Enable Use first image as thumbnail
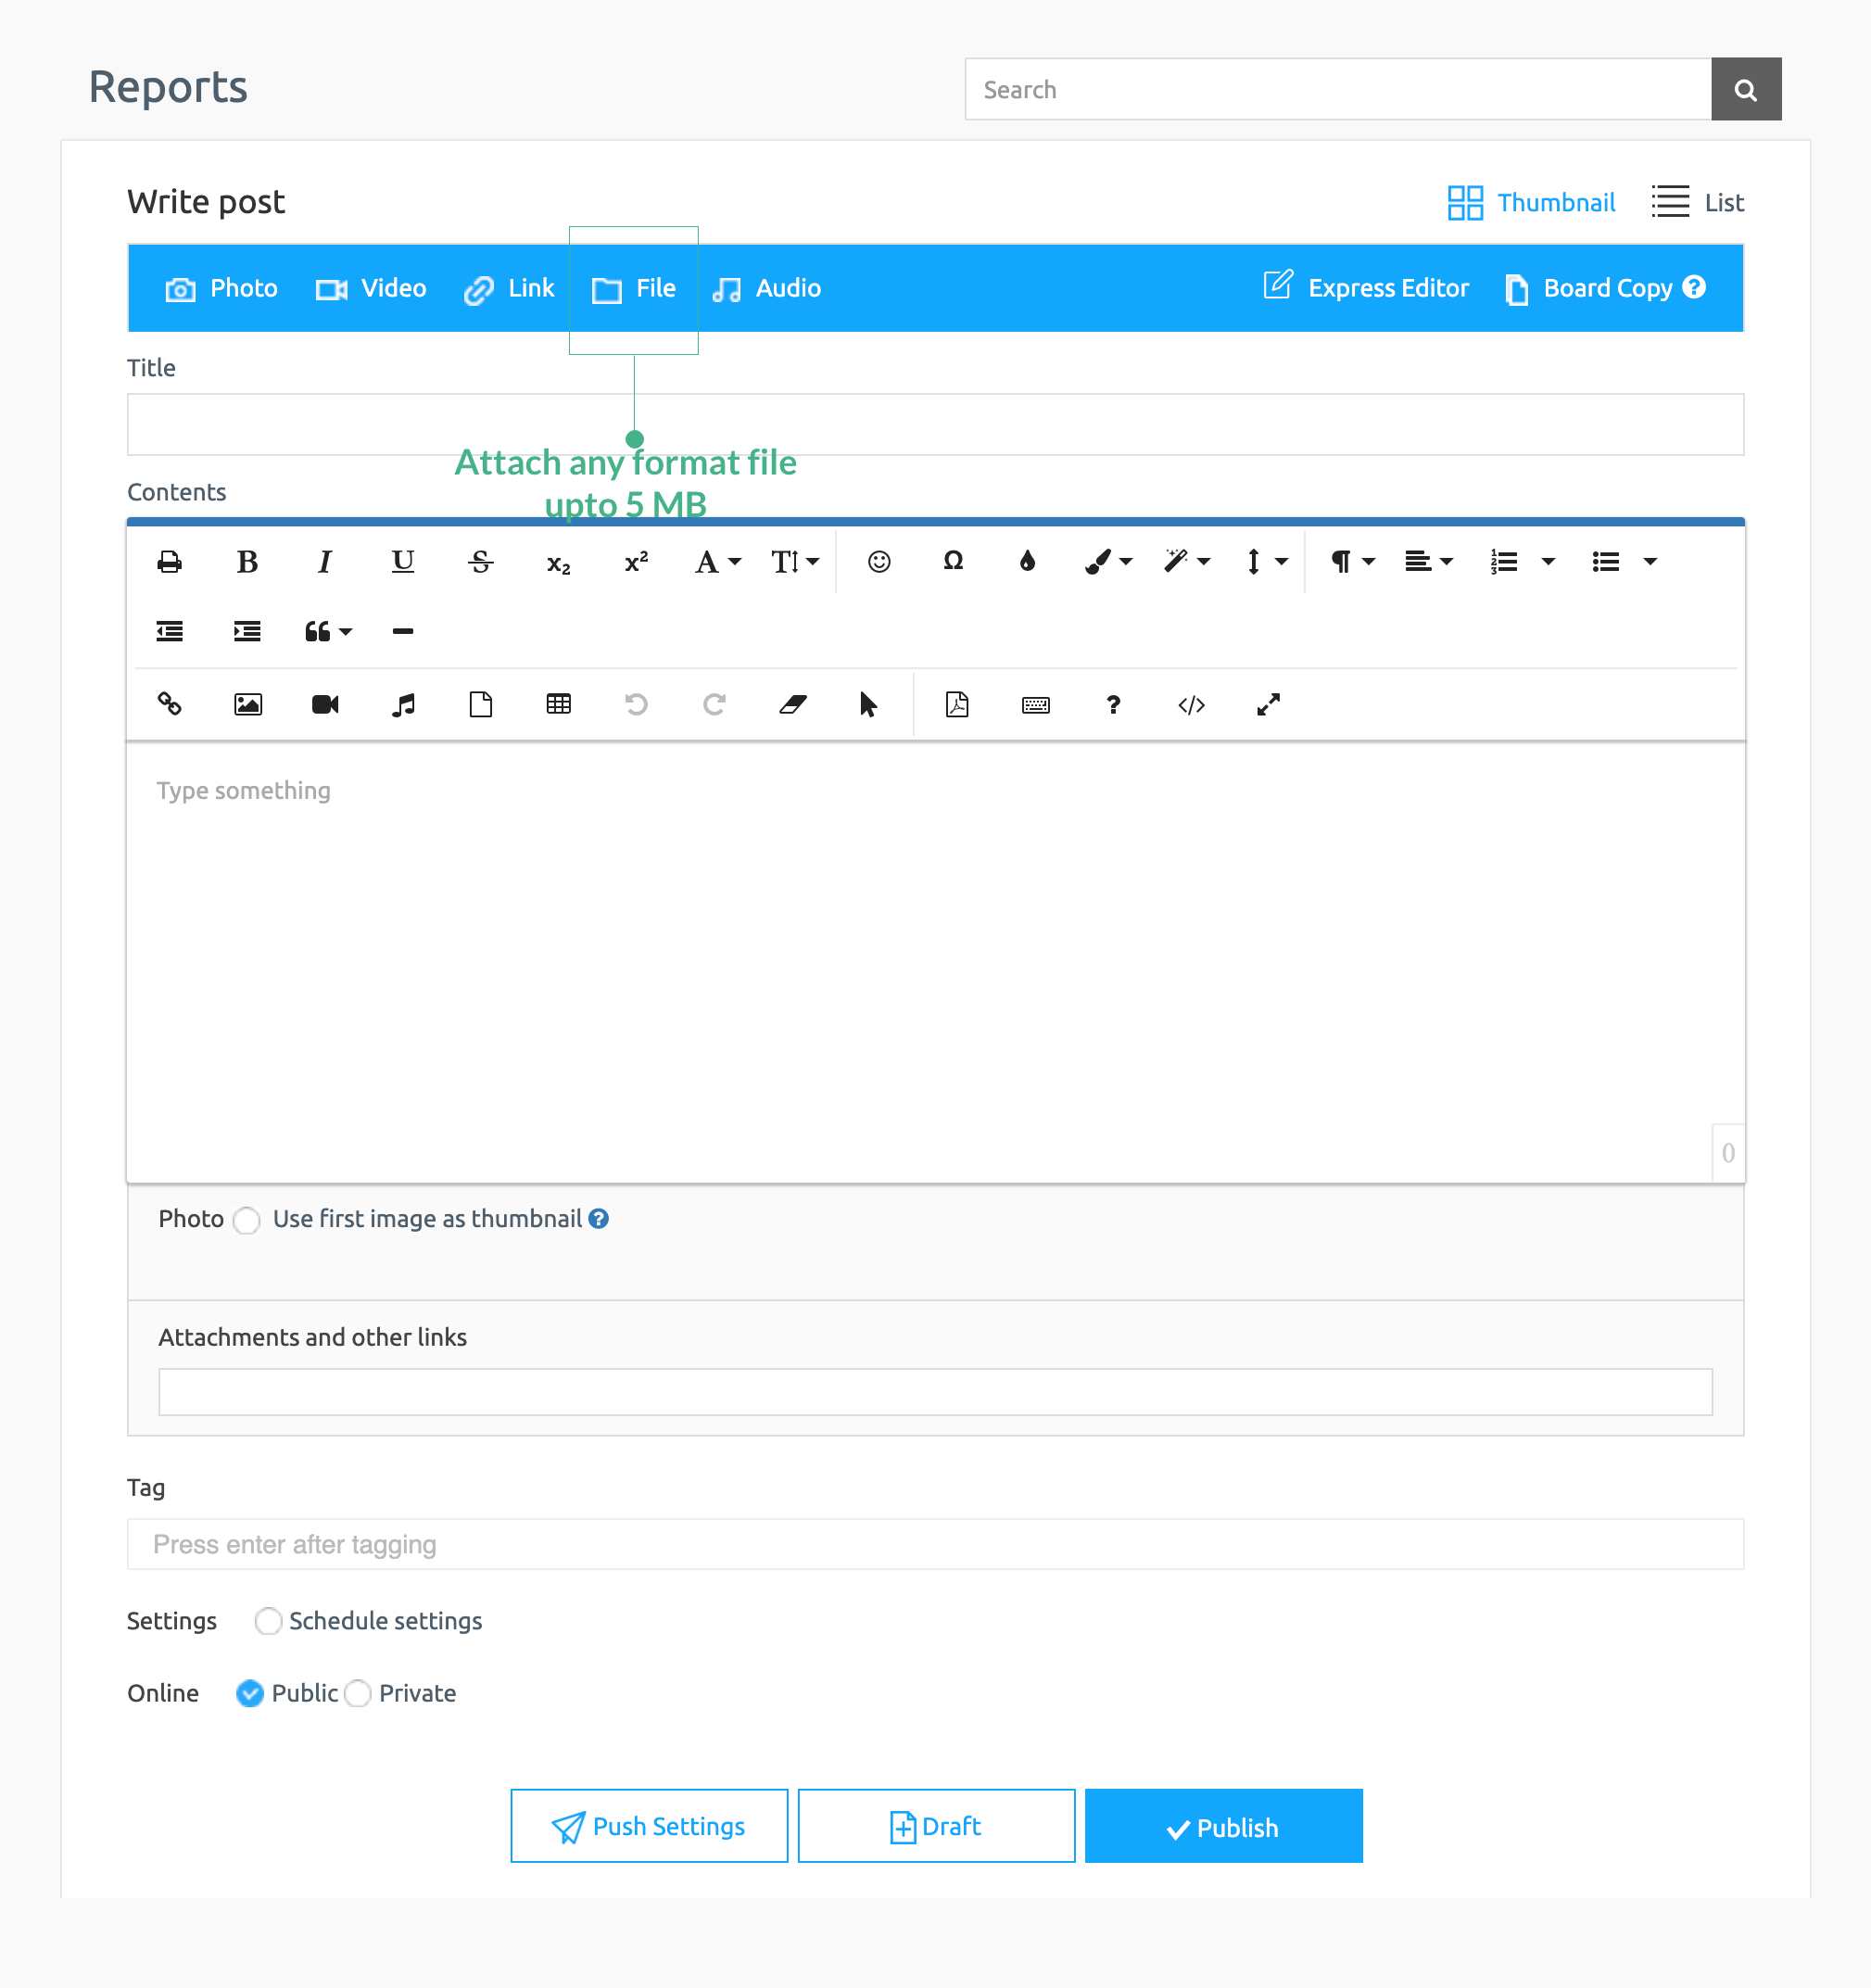 246,1221
